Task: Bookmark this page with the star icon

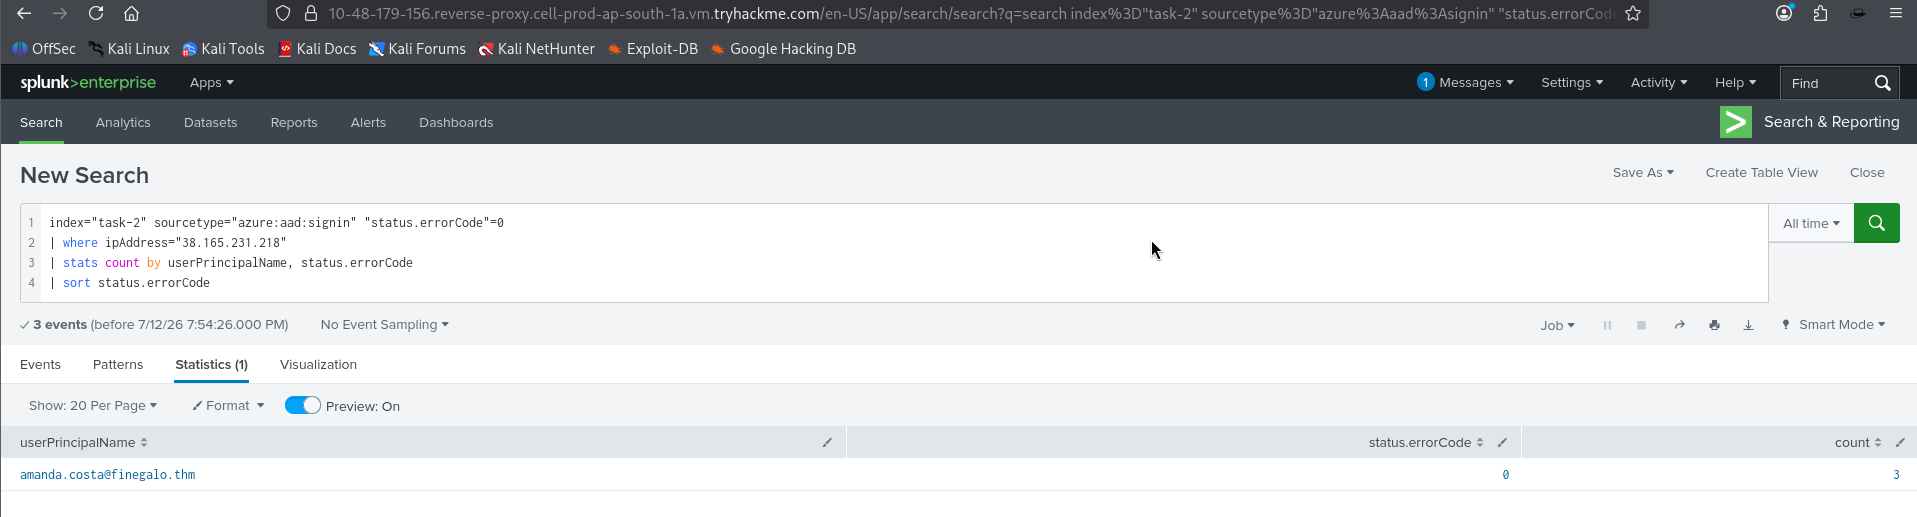Action: [1633, 13]
